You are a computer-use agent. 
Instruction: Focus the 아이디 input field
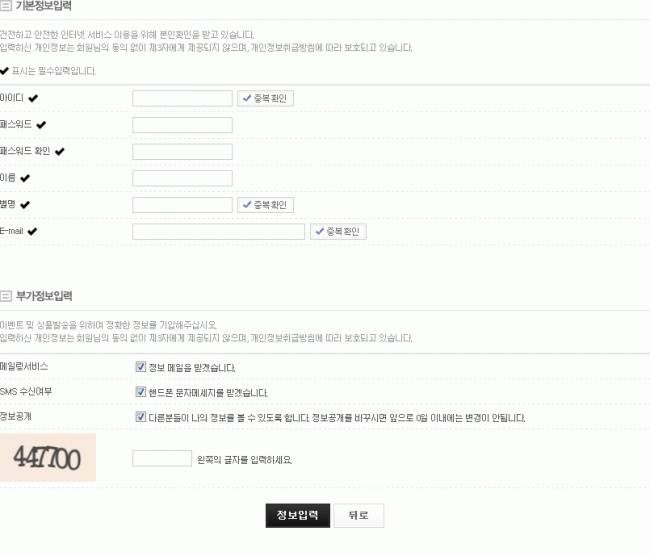click(x=182, y=98)
